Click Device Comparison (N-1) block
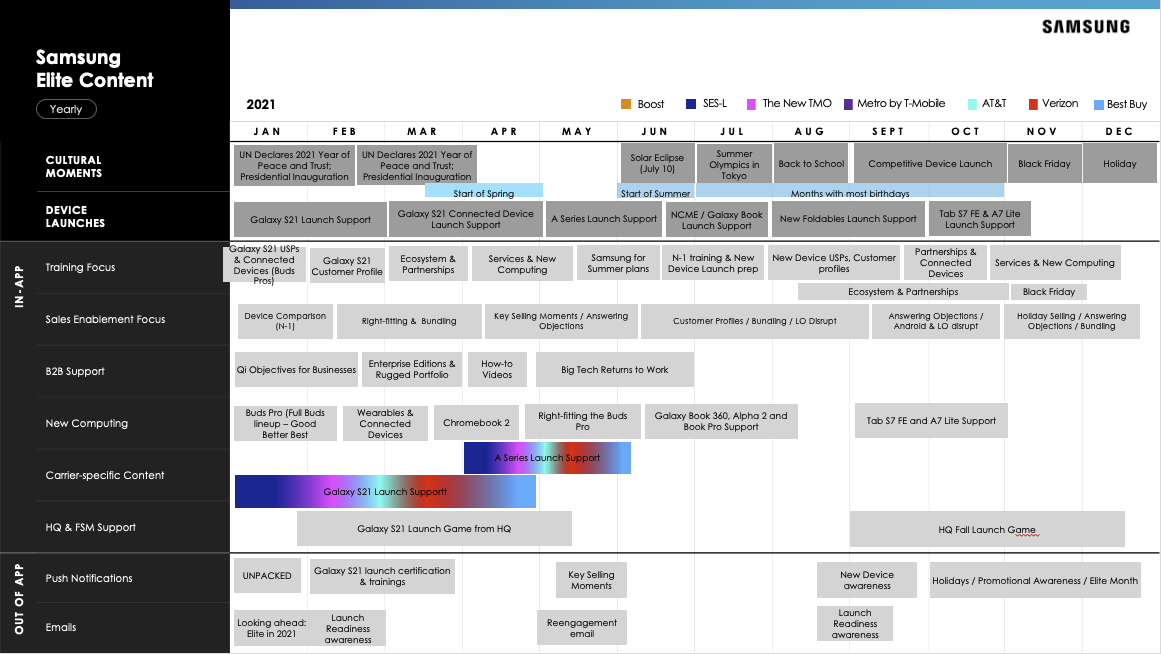 285,321
